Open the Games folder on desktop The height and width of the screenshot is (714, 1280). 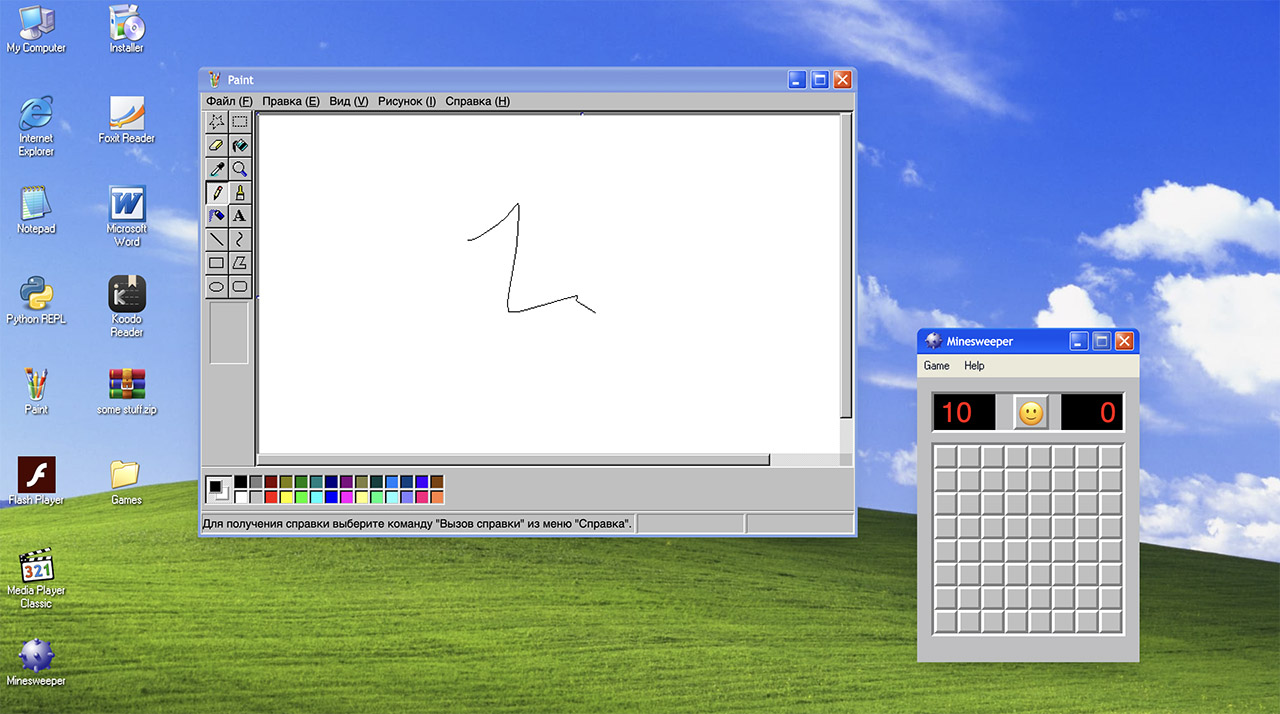[x=127, y=482]
